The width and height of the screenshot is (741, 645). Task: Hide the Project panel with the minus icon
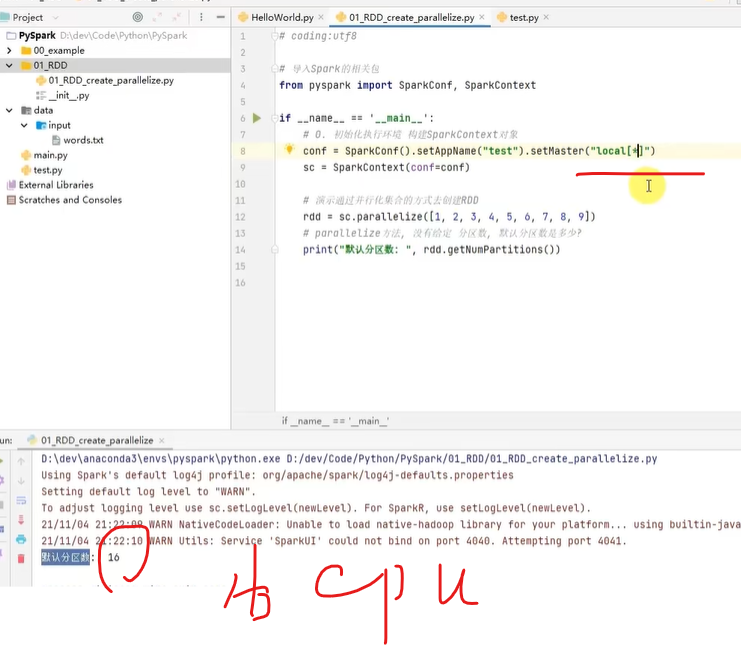tap(221, 17)
